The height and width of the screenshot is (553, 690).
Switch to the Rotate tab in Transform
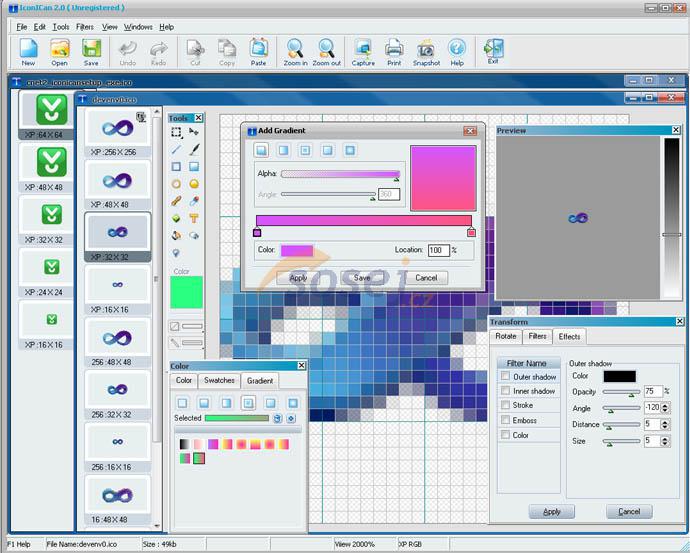click(506, 336)
